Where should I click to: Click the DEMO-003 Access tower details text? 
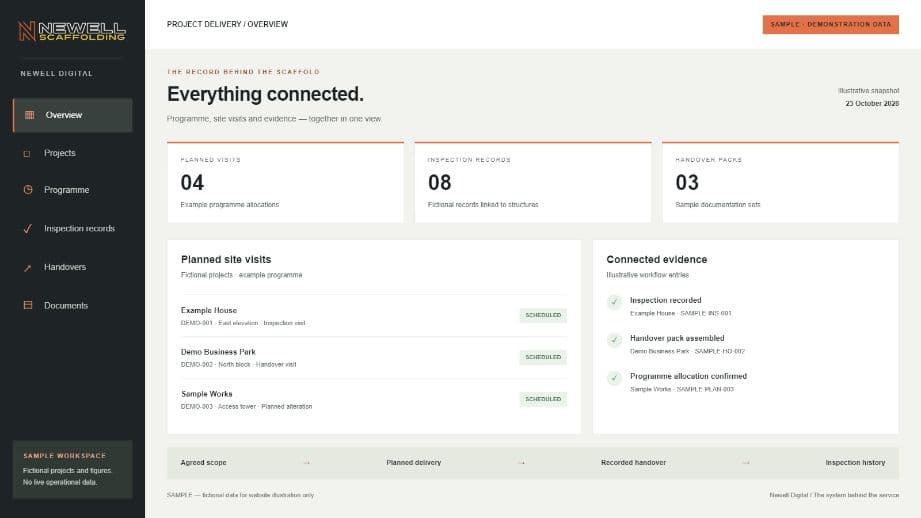pyautogui.click(x=247, y=406)
